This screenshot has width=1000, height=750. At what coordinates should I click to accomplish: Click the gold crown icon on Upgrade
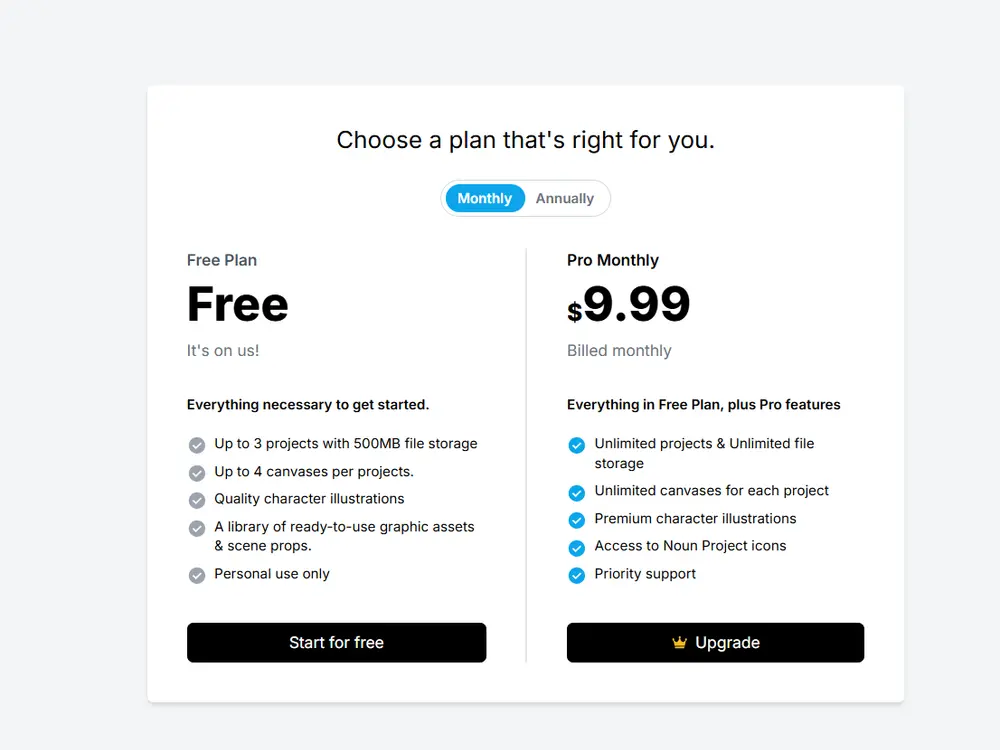680,643
